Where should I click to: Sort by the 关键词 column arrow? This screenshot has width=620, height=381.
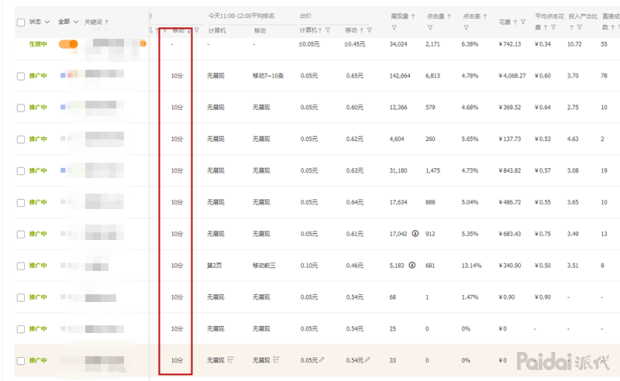106,22
